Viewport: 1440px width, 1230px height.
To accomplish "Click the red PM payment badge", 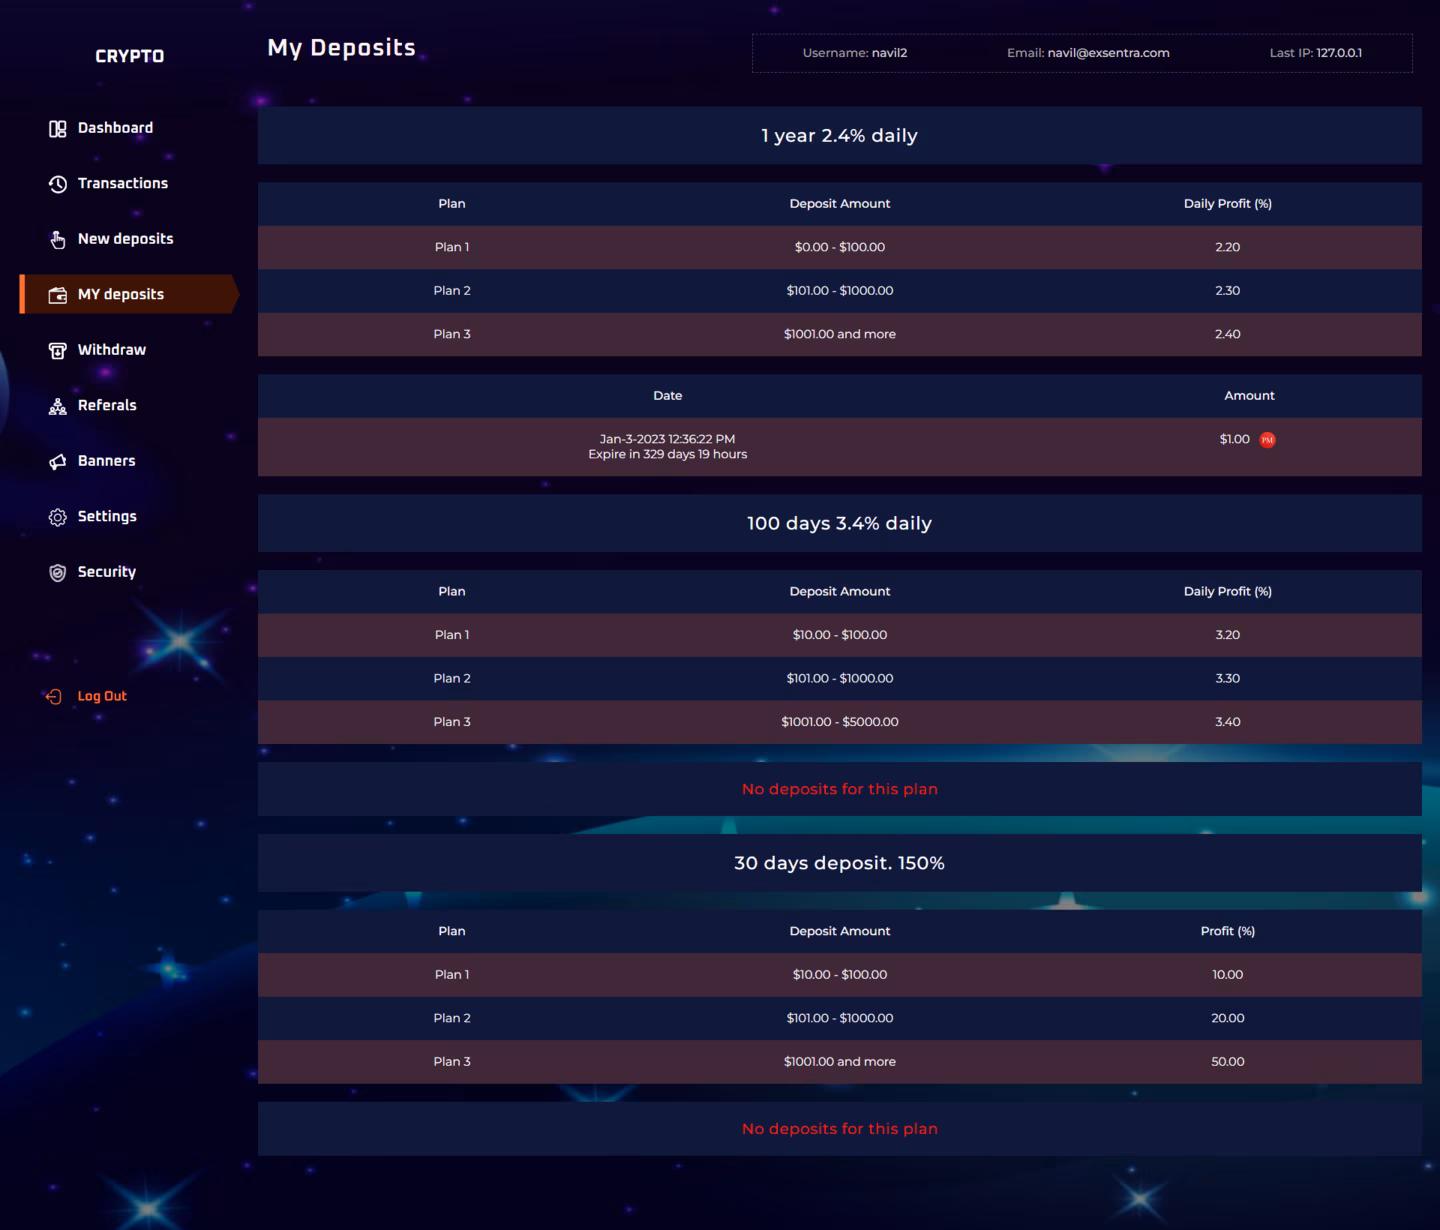I will pos(1267,440).
